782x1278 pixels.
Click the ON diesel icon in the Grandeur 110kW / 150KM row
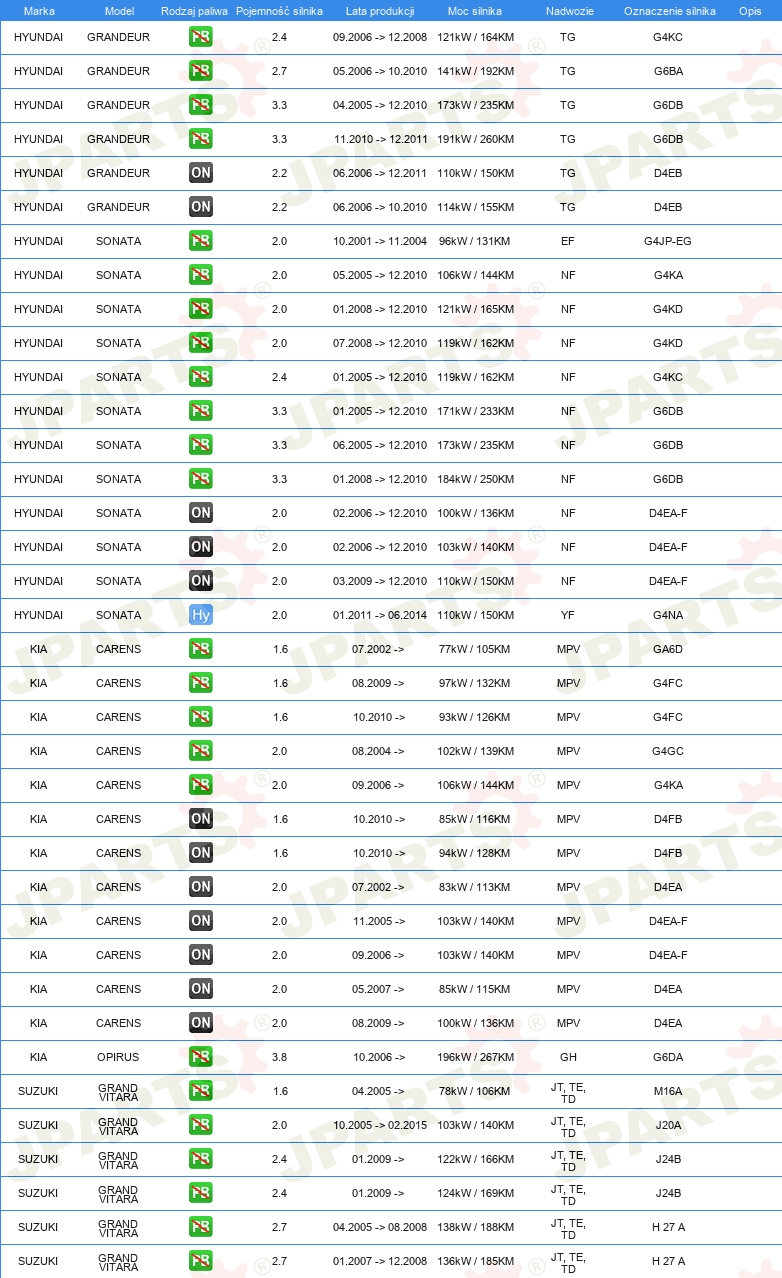(x=201, y=173)
